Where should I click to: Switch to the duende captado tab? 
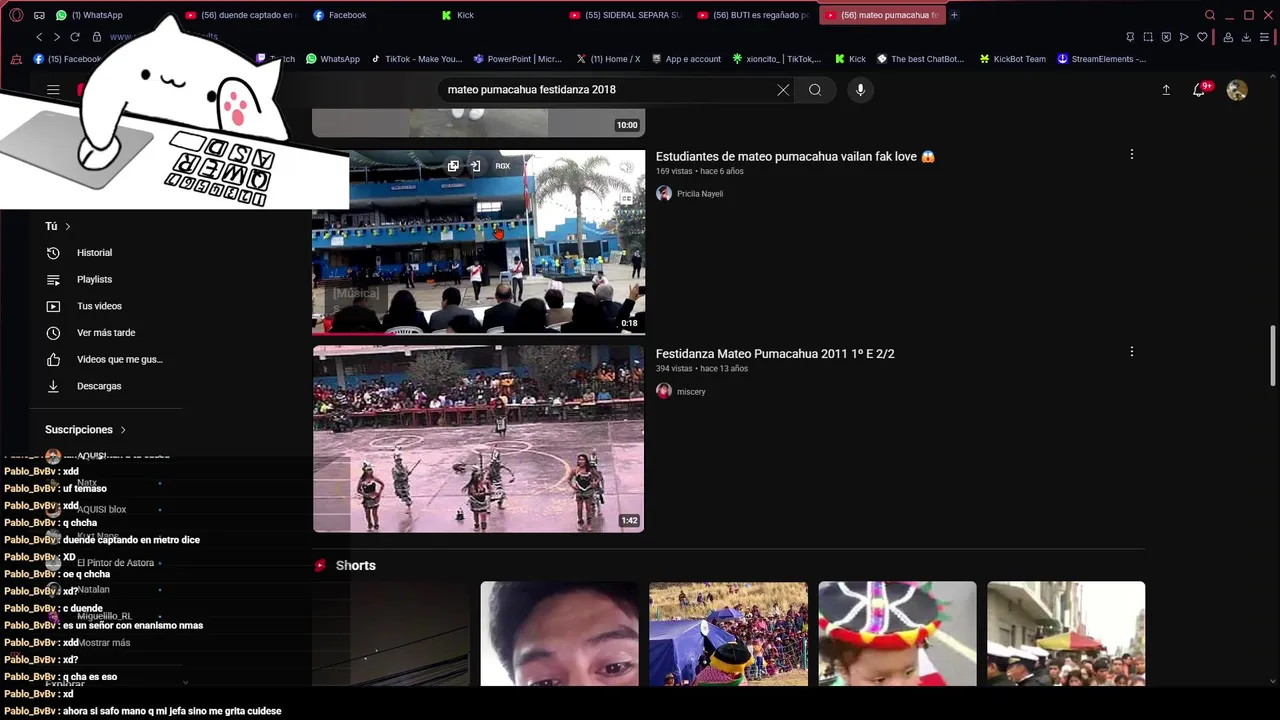pos(241,15)
